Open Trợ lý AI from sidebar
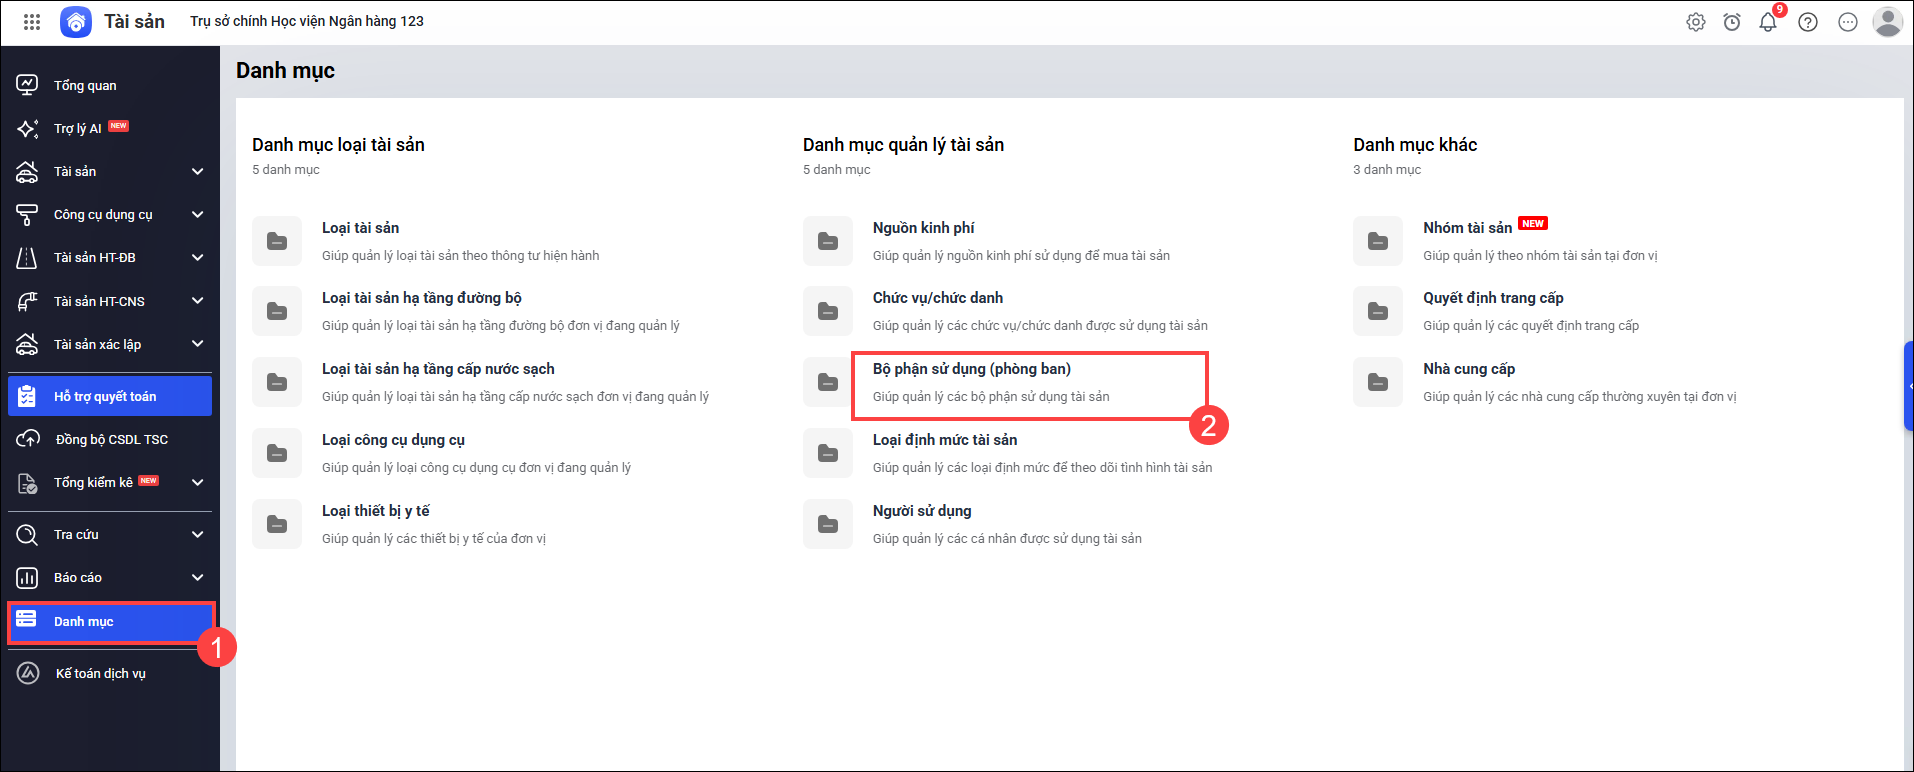This screenshot has height=772, width=1914. 77,129
